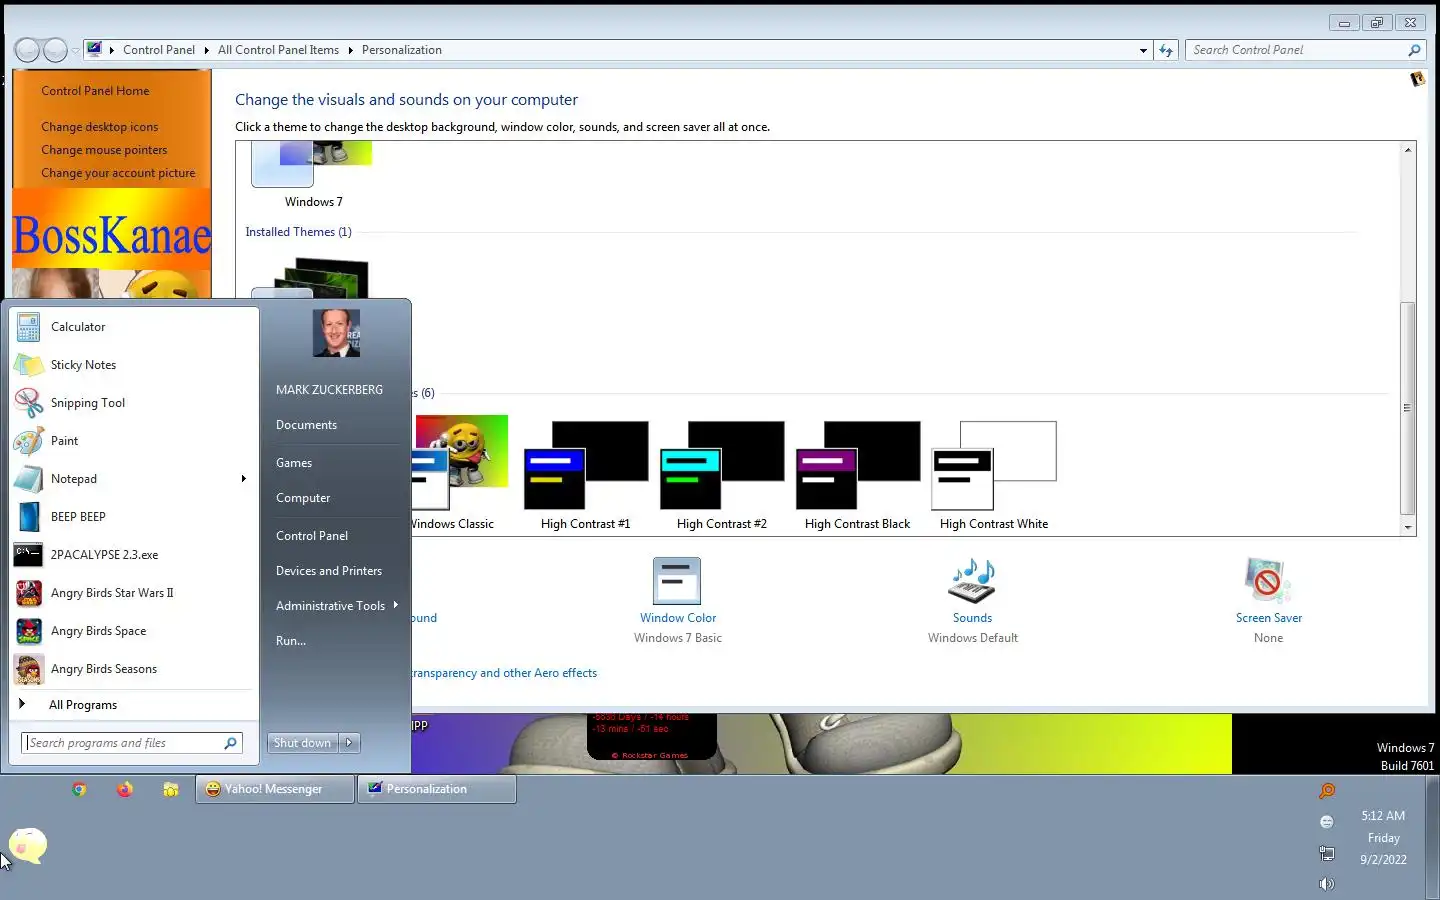Select Run... in the Start menu
Viewport: 1440px width, 900px height.
point(291,641)
